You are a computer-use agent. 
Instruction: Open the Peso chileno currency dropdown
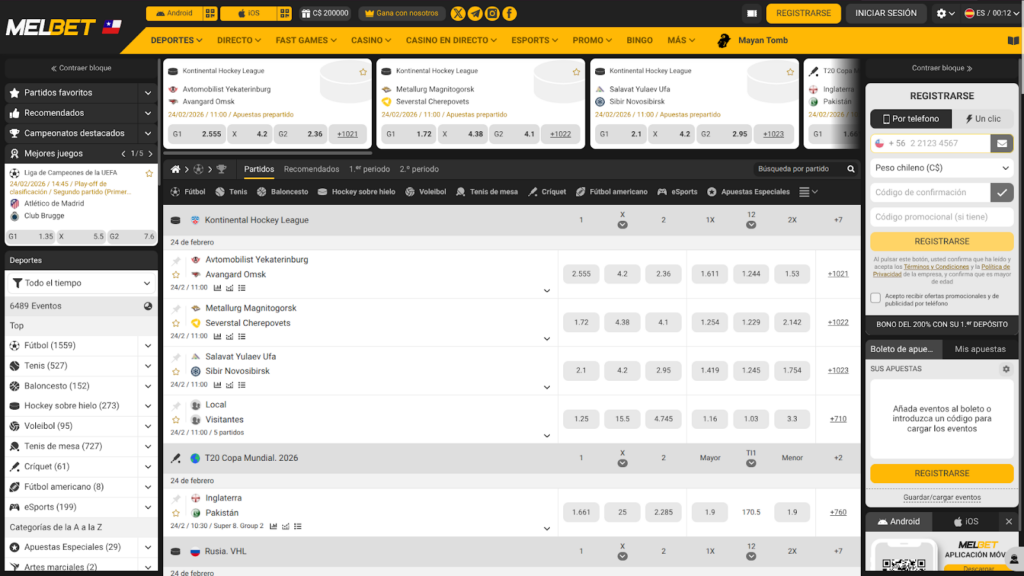click(x=941, y=168)
